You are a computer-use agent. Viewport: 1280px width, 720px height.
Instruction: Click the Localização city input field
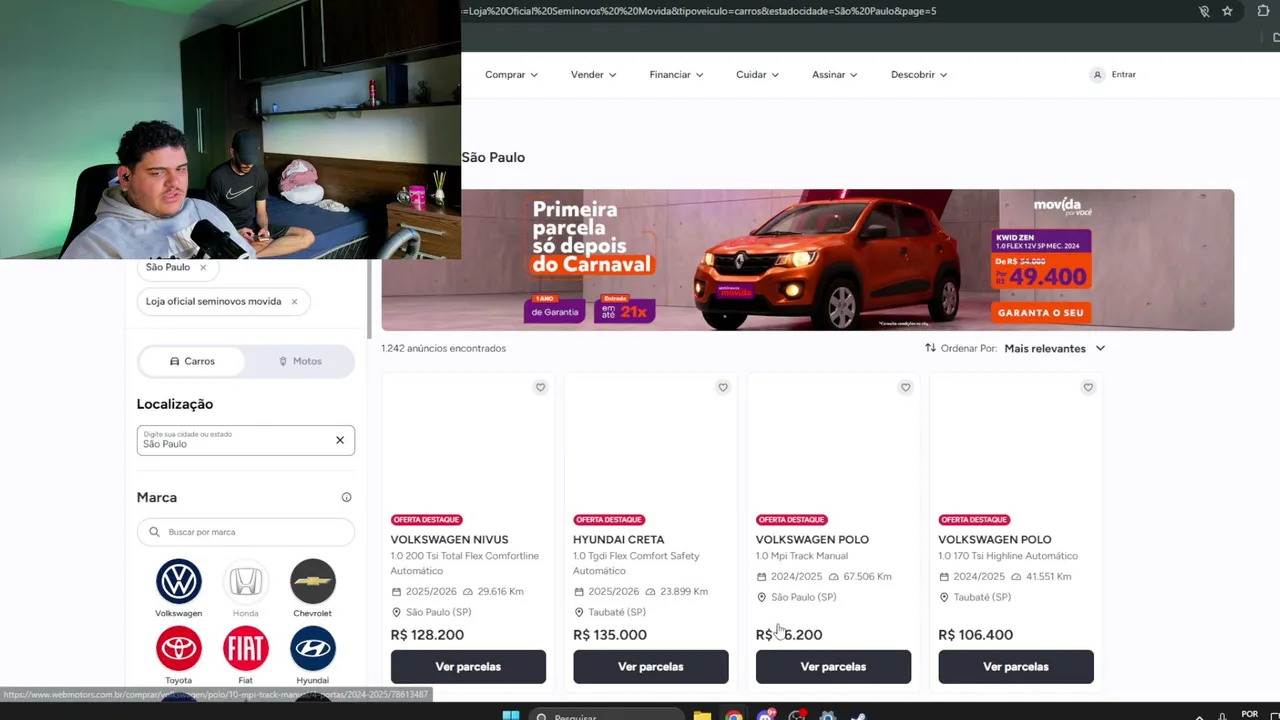point(246,440)
